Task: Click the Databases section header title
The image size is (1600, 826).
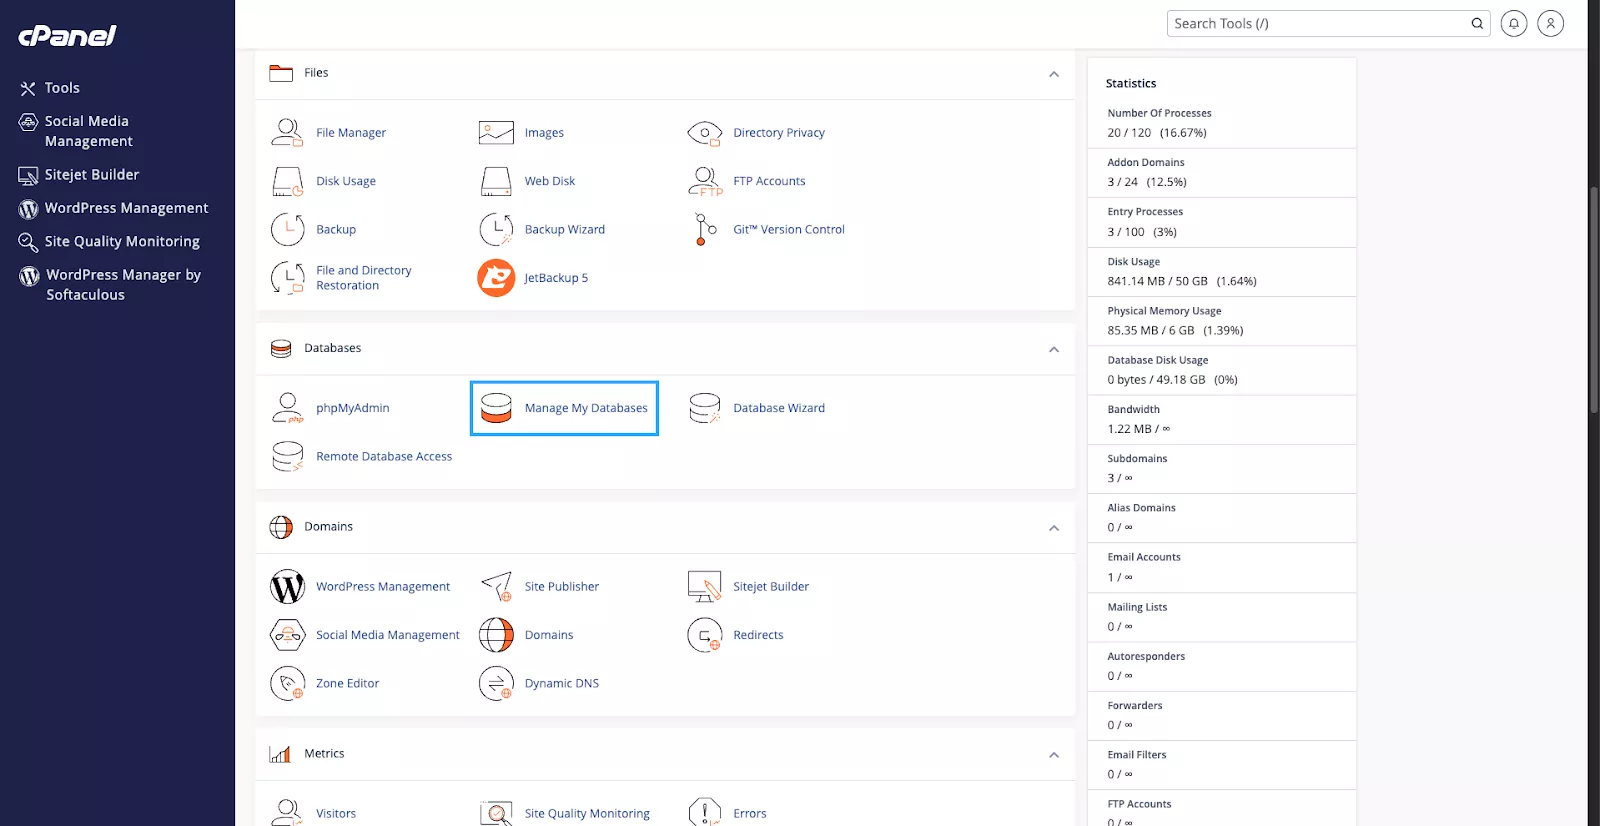Action: click(333, 348)
